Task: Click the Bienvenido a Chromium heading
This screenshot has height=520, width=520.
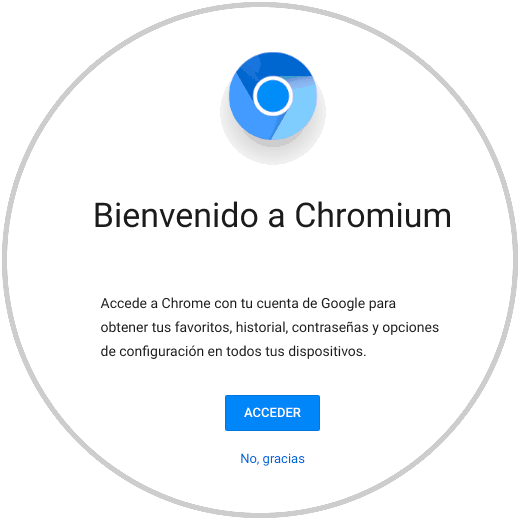Action: click(x=272, y=216)
